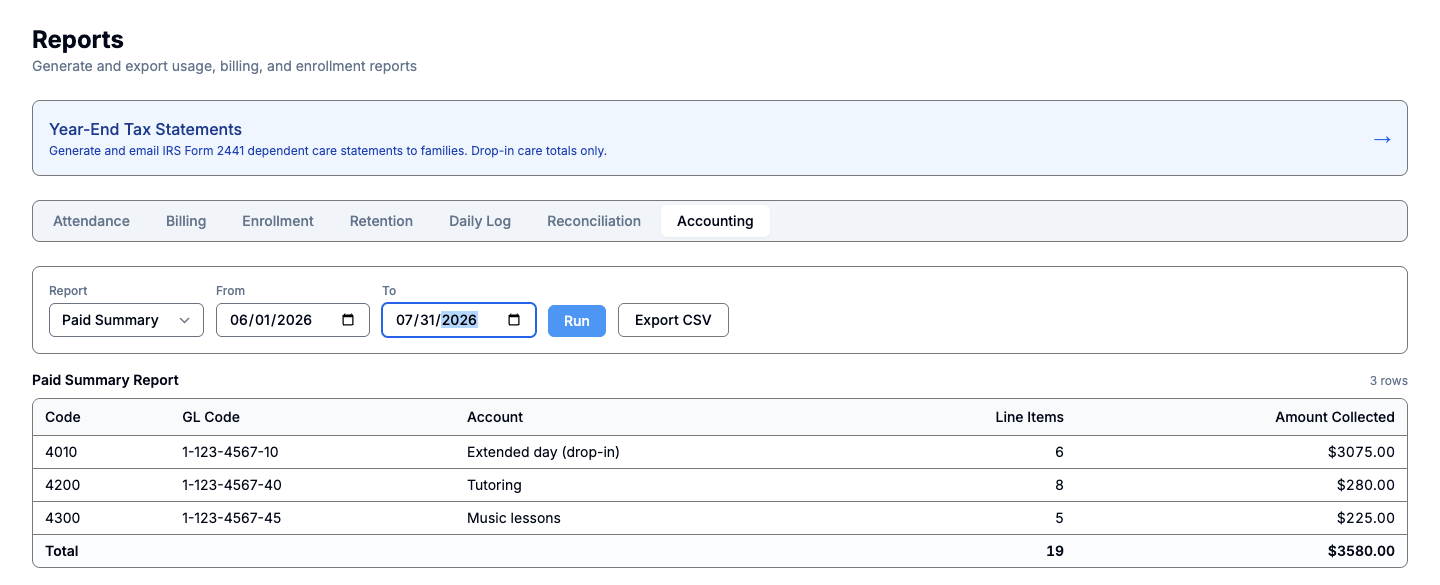This screenshot has width=1440, height=585.
Task: Click the GL Code column header
Action: point(211,417)
